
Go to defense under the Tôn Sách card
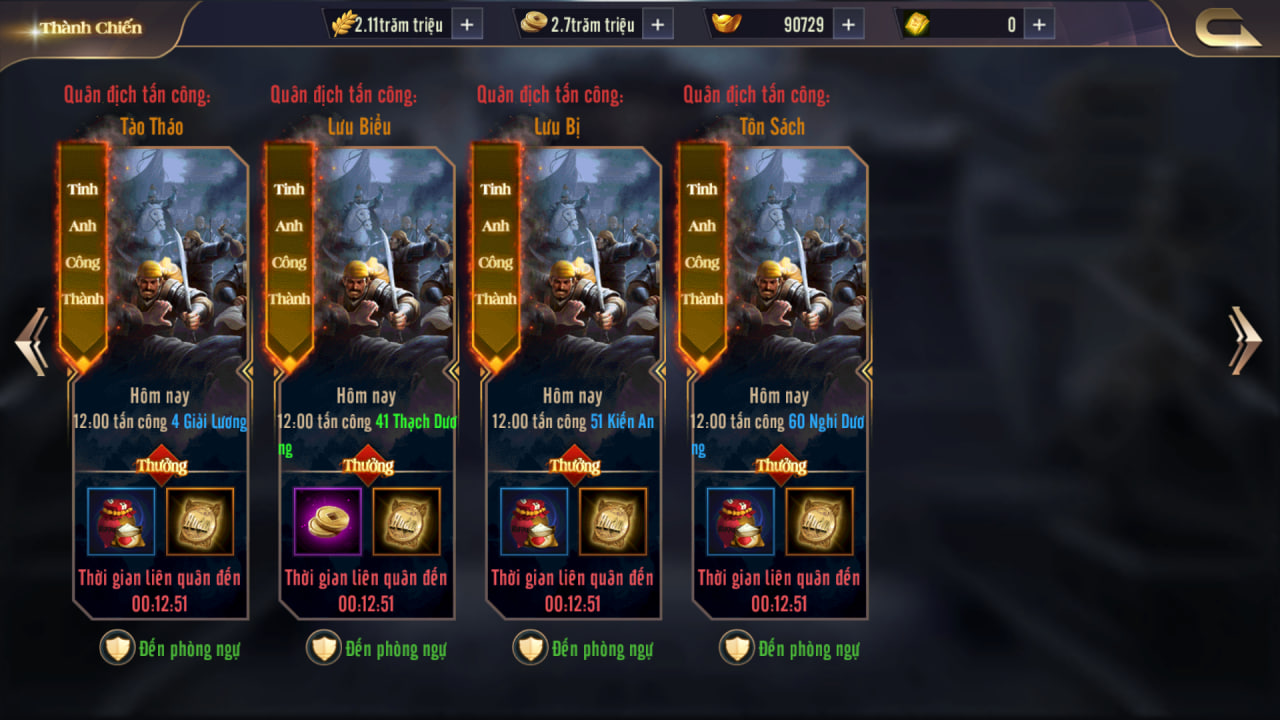tap(790, 648)
